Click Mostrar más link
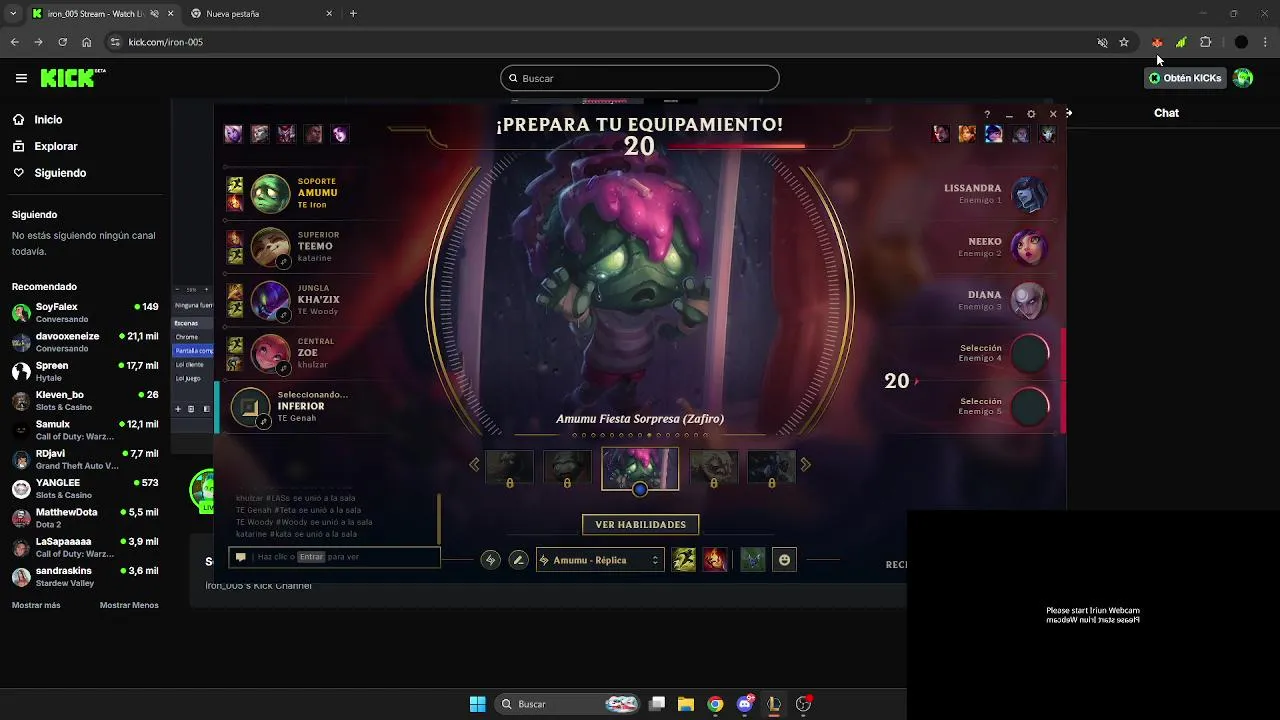Viewport: 1280px width, 720px height. click(36, 605)
